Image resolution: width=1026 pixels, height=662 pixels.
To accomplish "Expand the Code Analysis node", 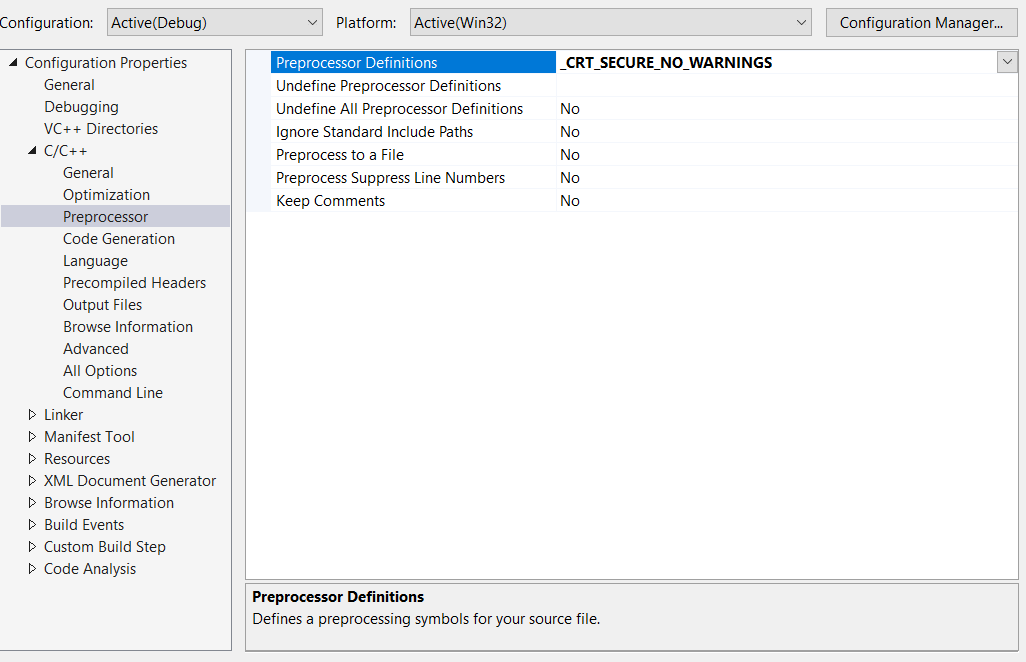I will tap(33, 568).
